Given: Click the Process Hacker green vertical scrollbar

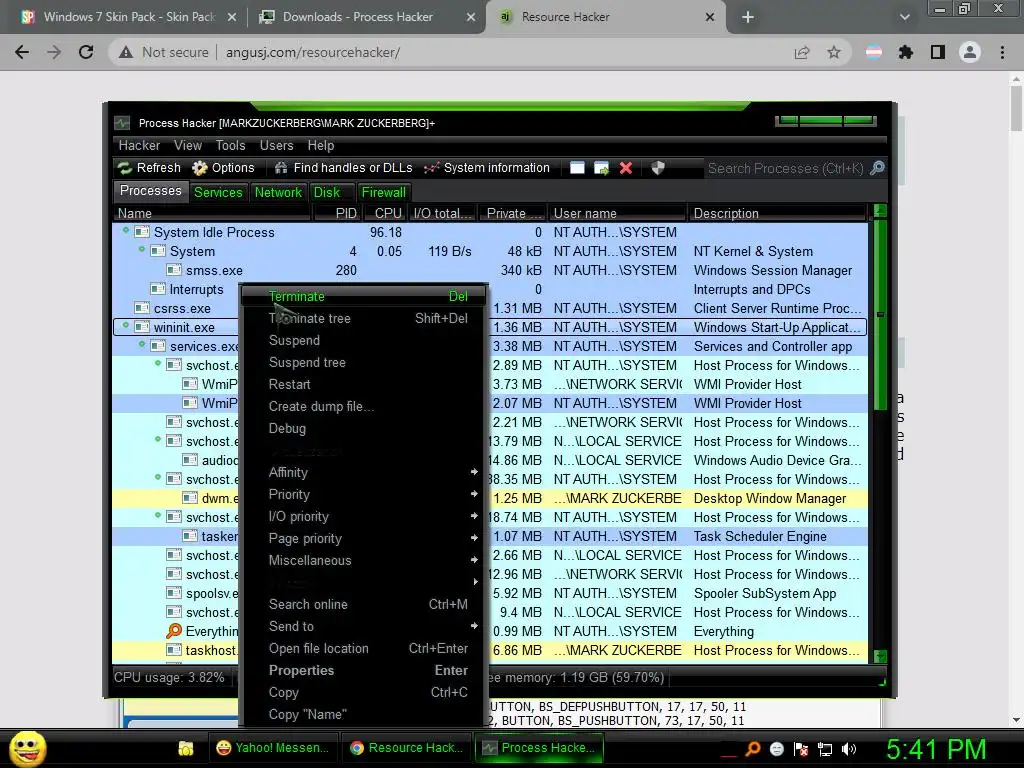Looking at the screenshot, I should (x=880, y=313).
